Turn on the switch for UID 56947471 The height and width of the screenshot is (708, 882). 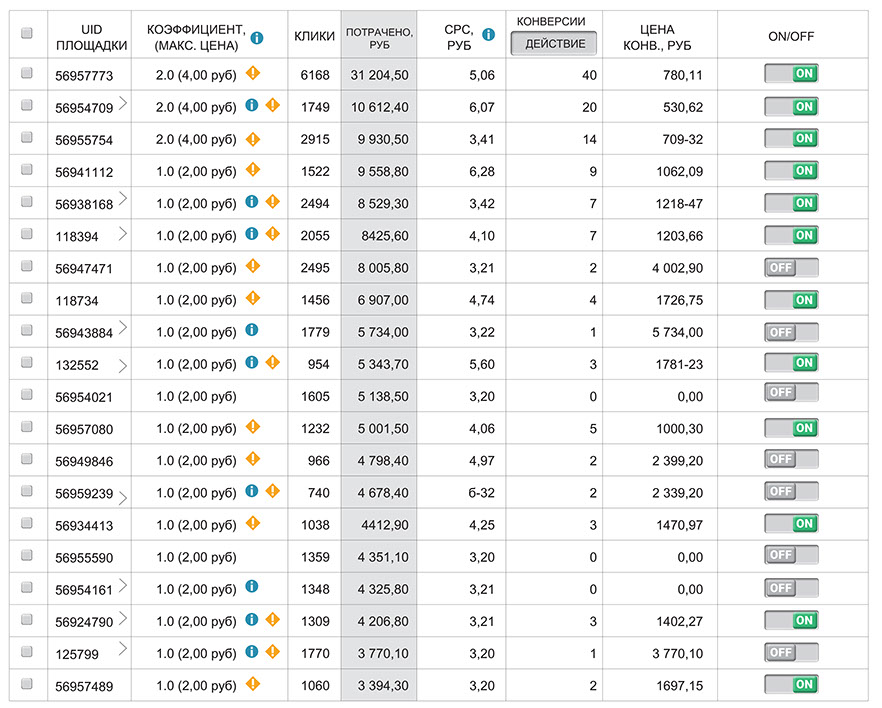tap(791, 267)
